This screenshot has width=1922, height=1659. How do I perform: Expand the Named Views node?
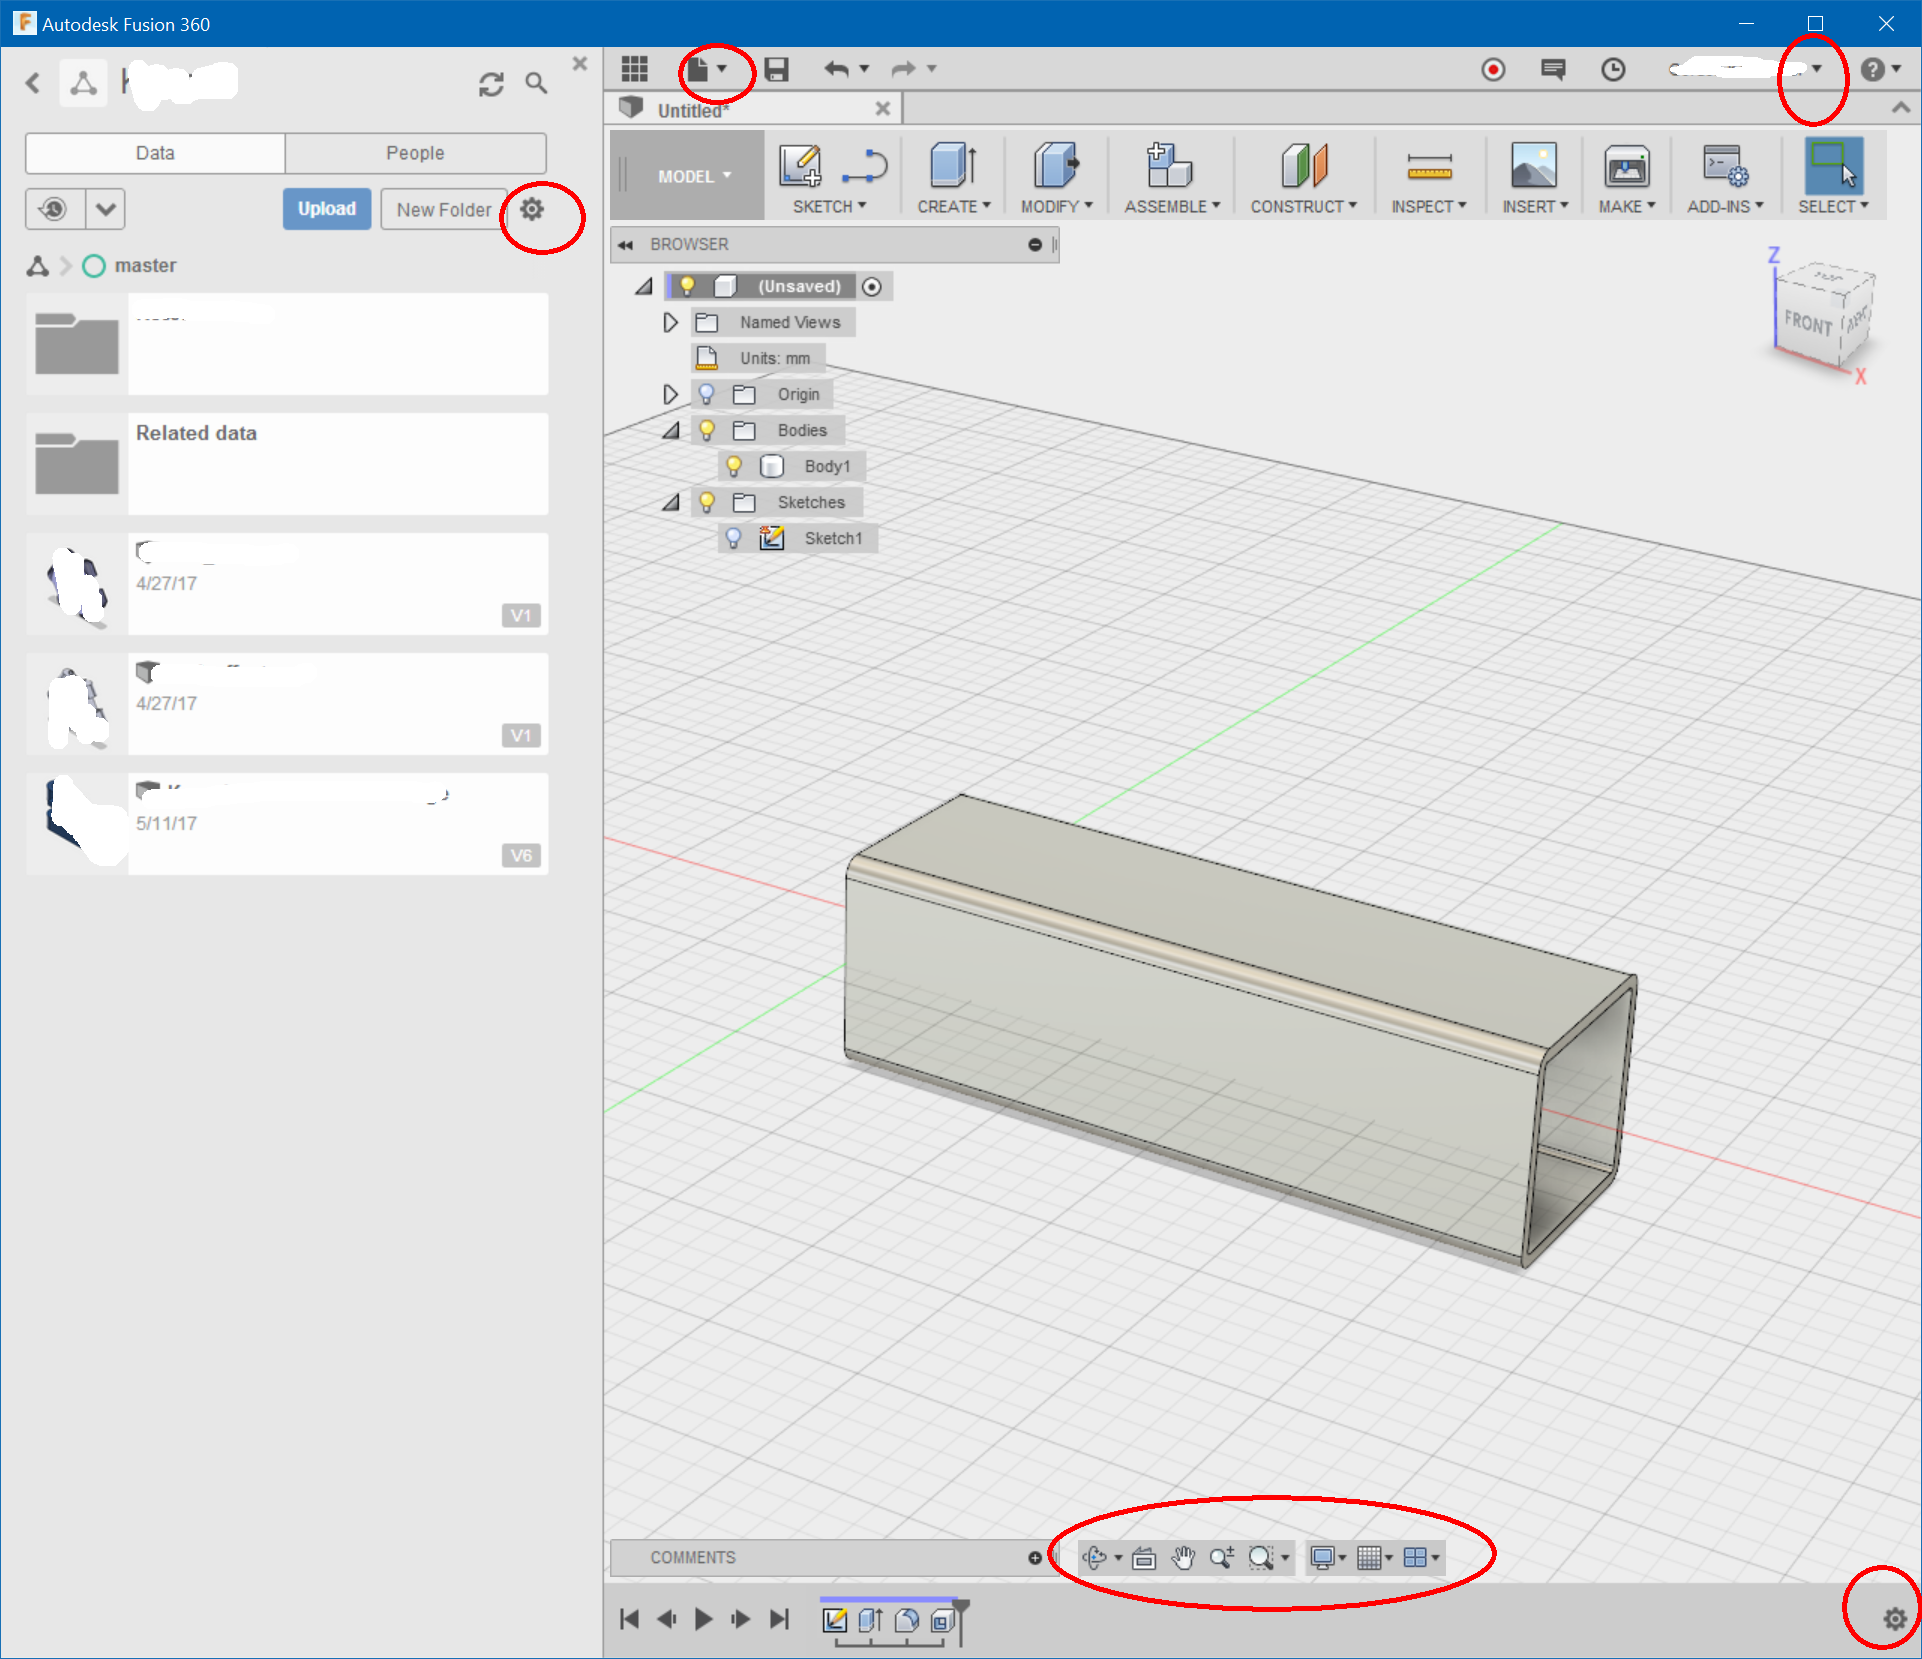(x=670, y=322)
